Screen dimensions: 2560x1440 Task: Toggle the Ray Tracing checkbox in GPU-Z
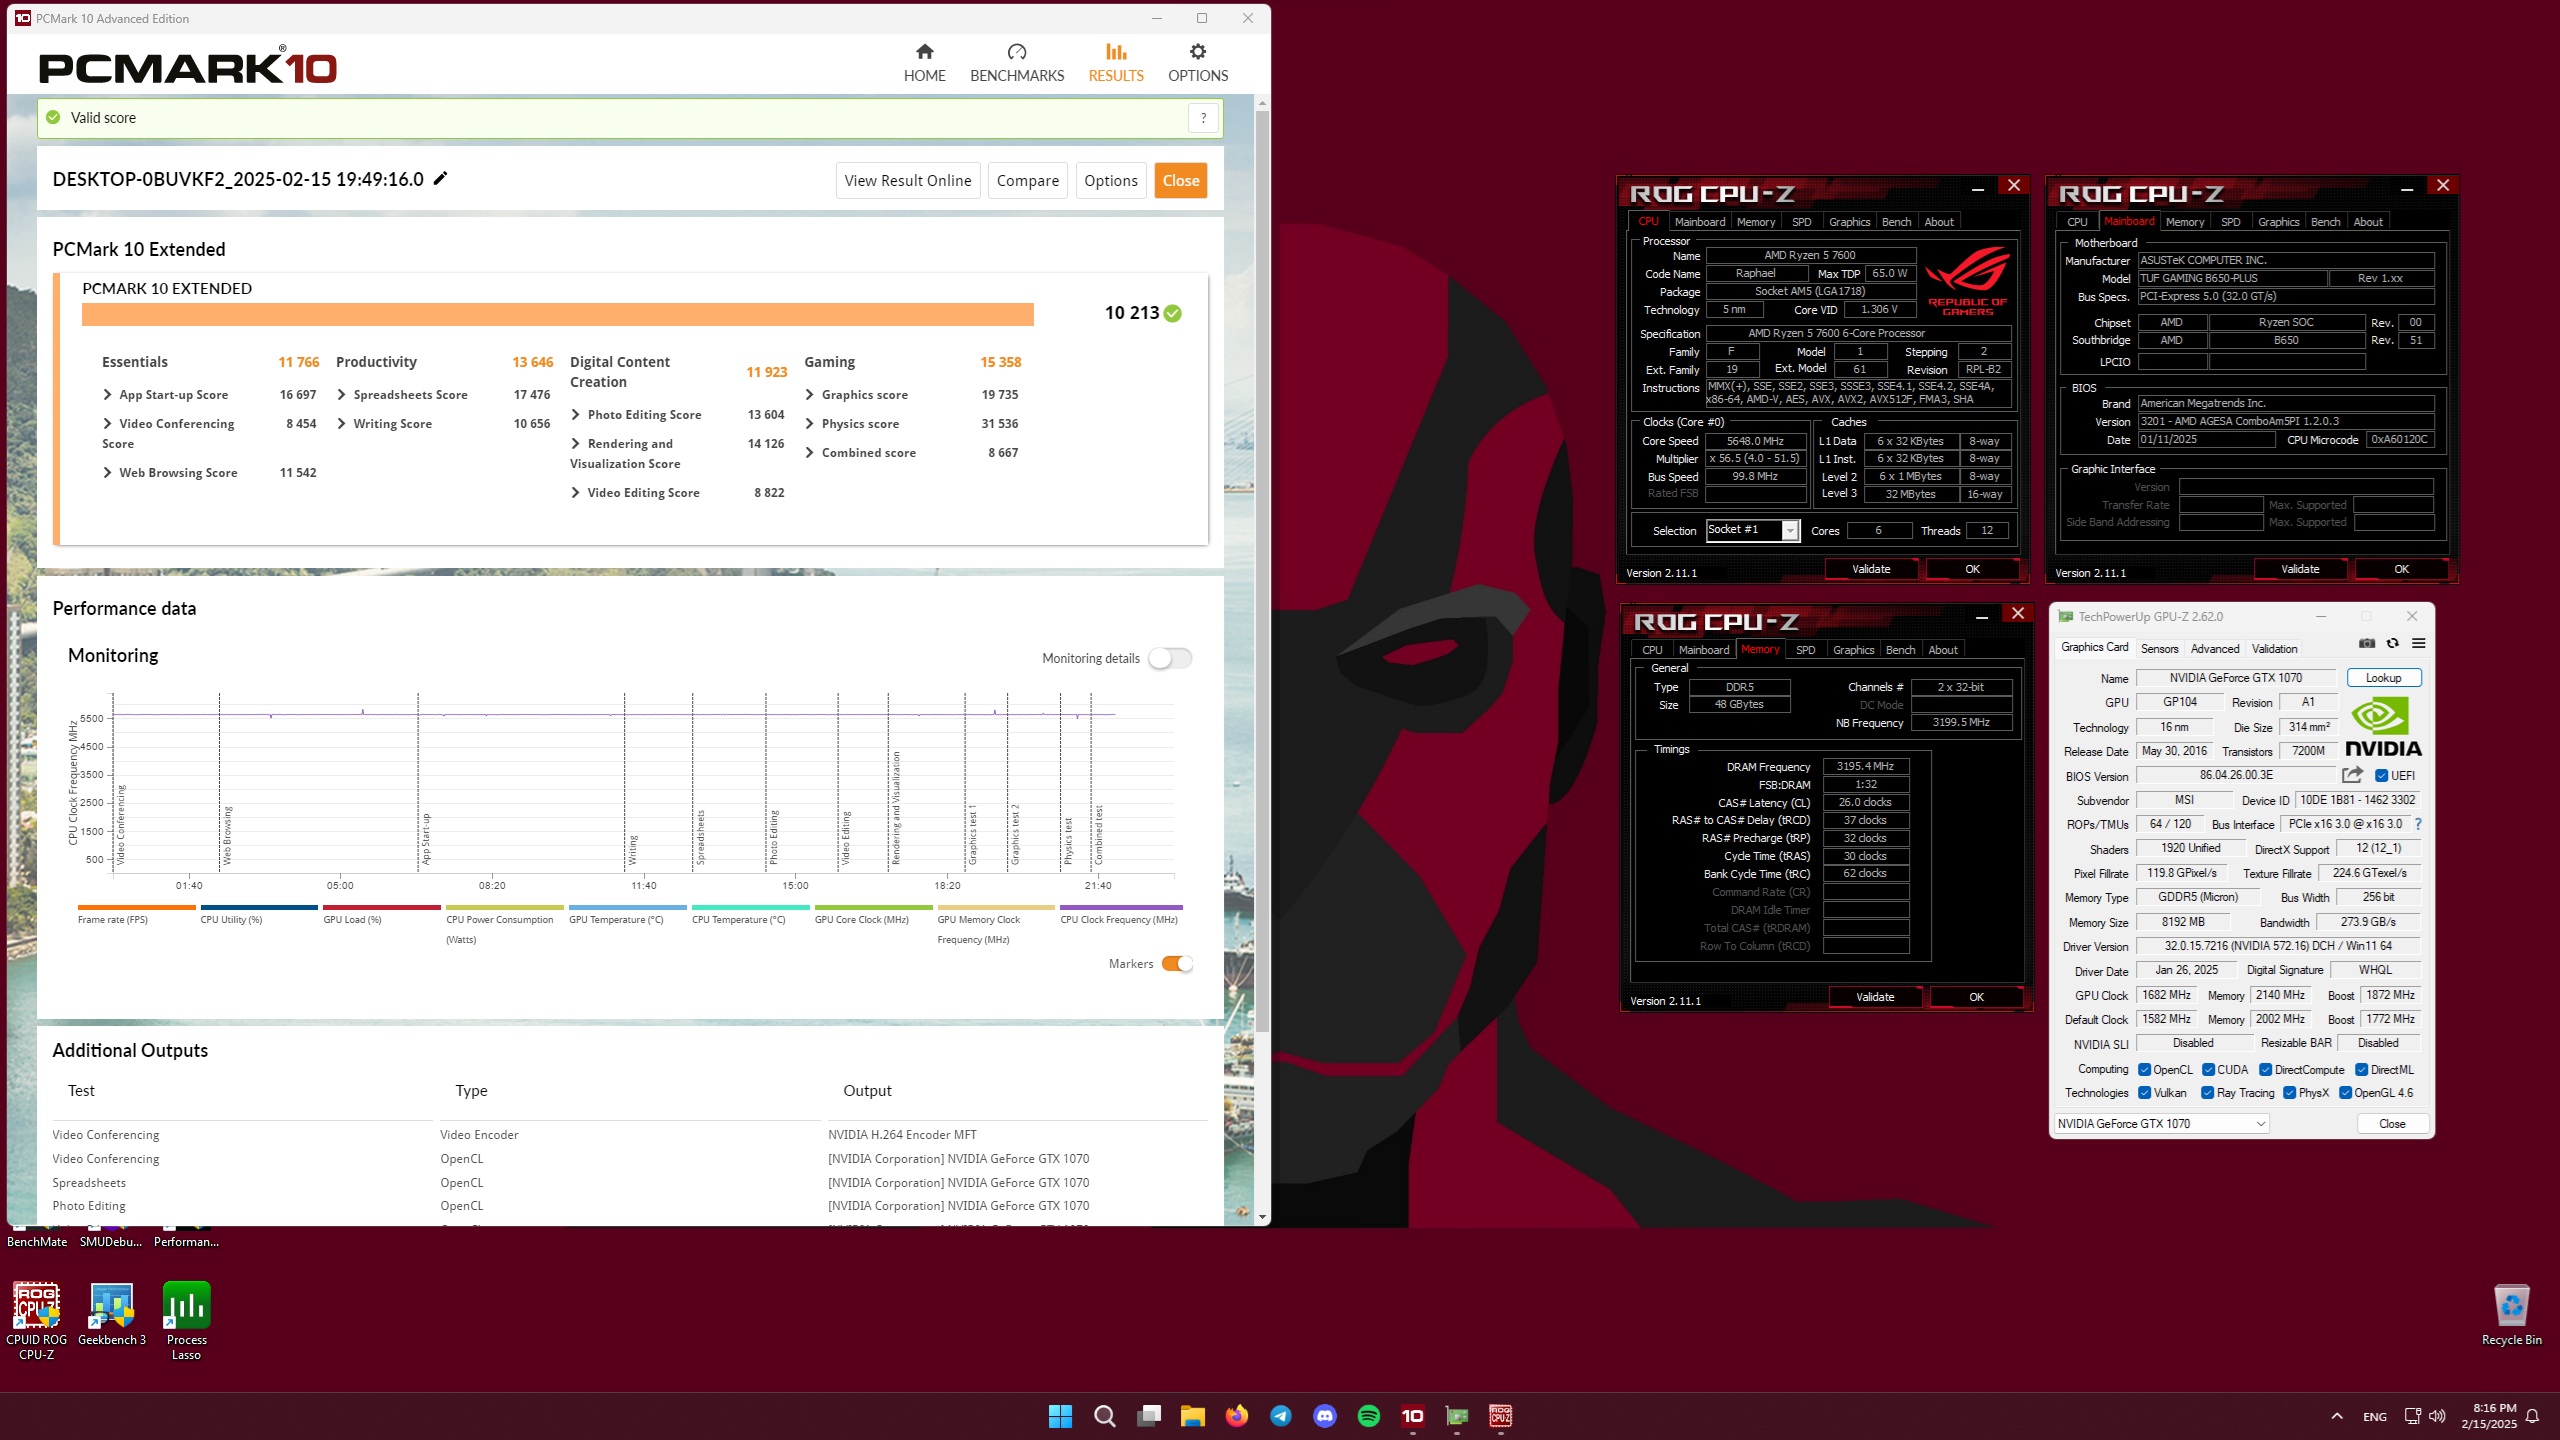[2207, 1093]
